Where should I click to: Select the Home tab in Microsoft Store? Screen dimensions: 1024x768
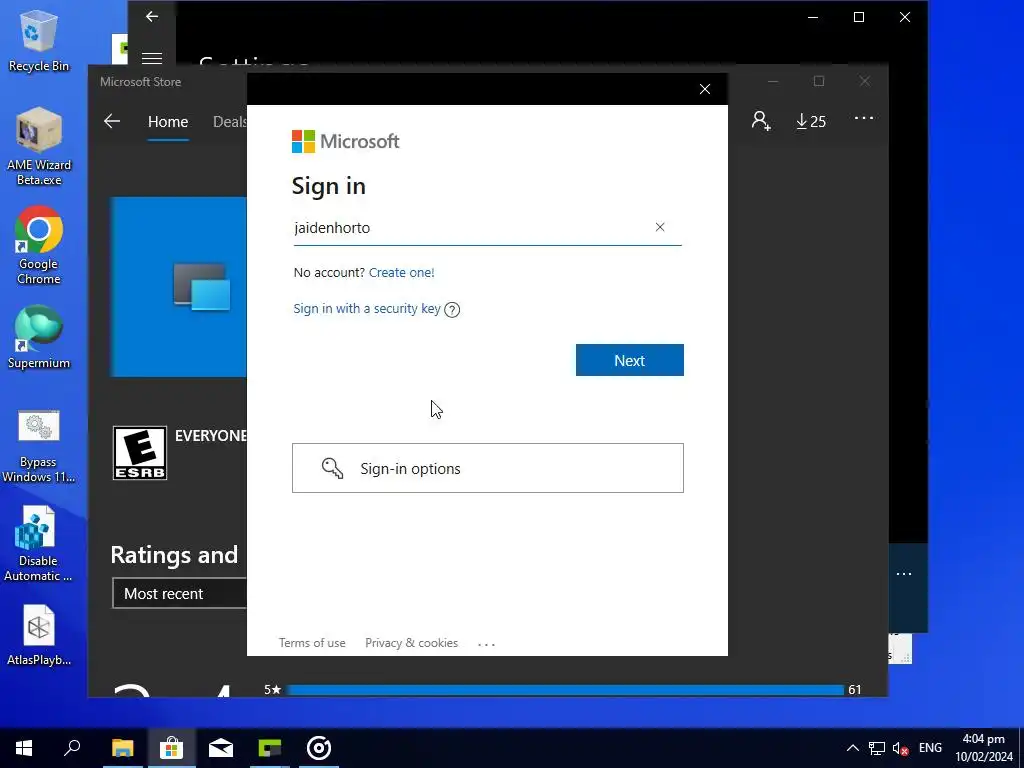tap(168, 122)
